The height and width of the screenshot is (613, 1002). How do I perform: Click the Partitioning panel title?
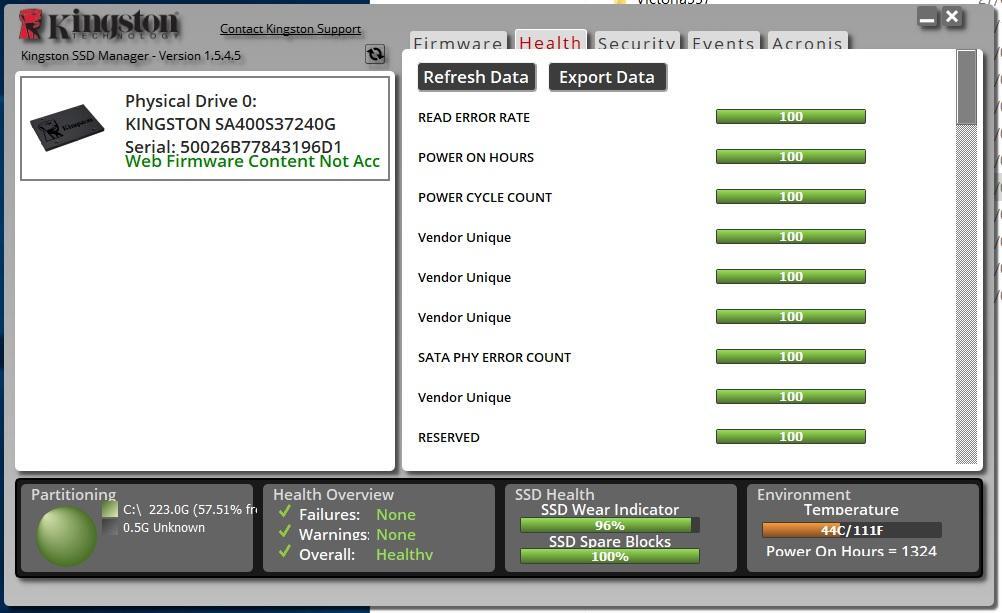pos(73,494)
